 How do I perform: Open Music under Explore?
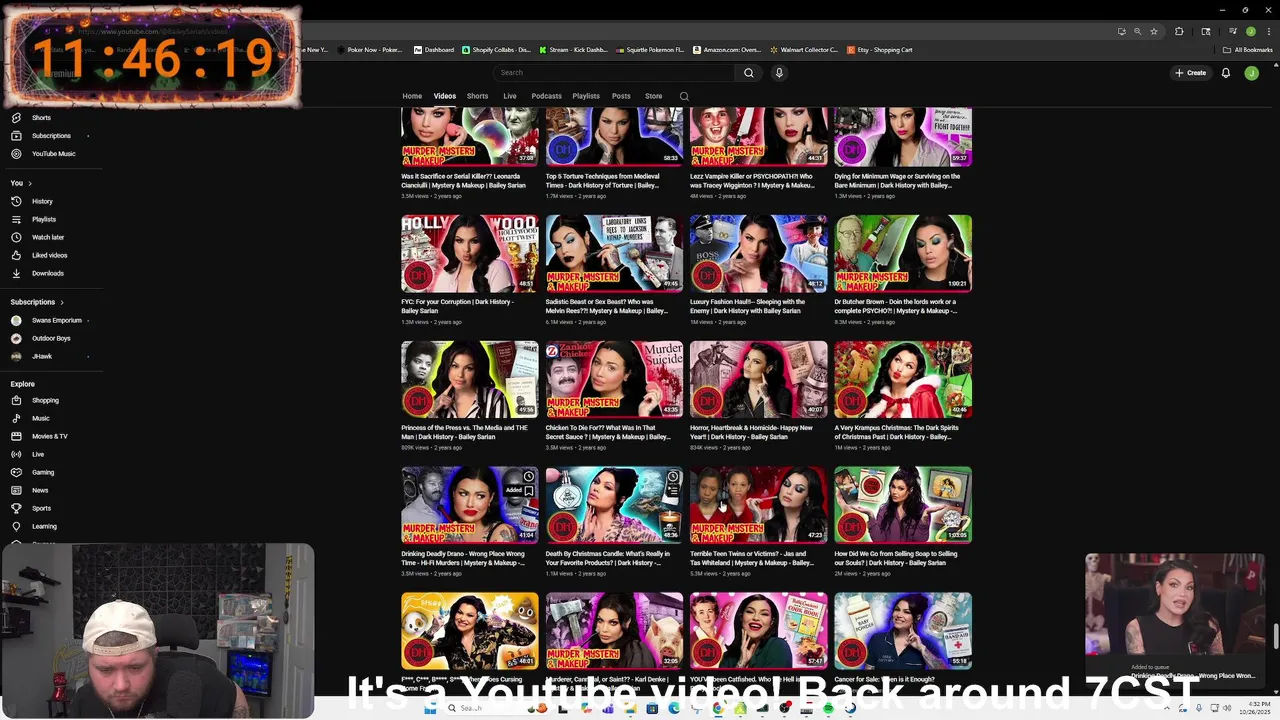pyautogui.click(x=40, y=418)
